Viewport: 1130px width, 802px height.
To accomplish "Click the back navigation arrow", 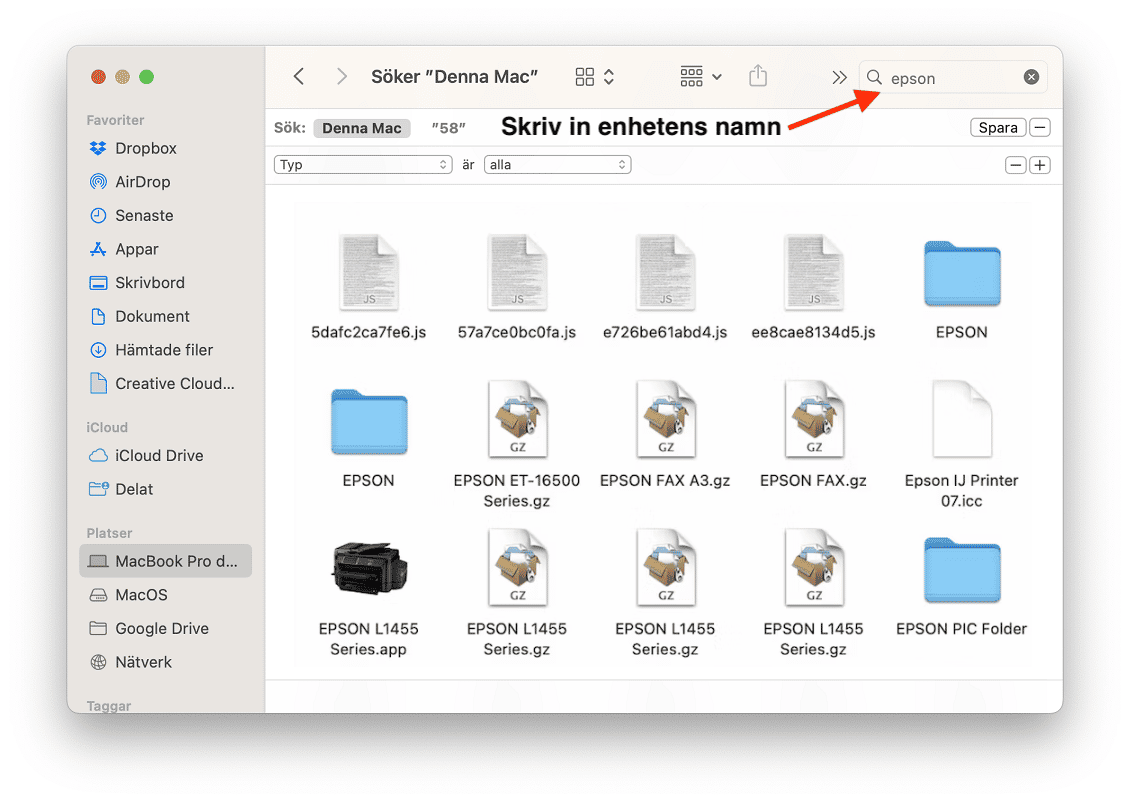I will (298, 77).
